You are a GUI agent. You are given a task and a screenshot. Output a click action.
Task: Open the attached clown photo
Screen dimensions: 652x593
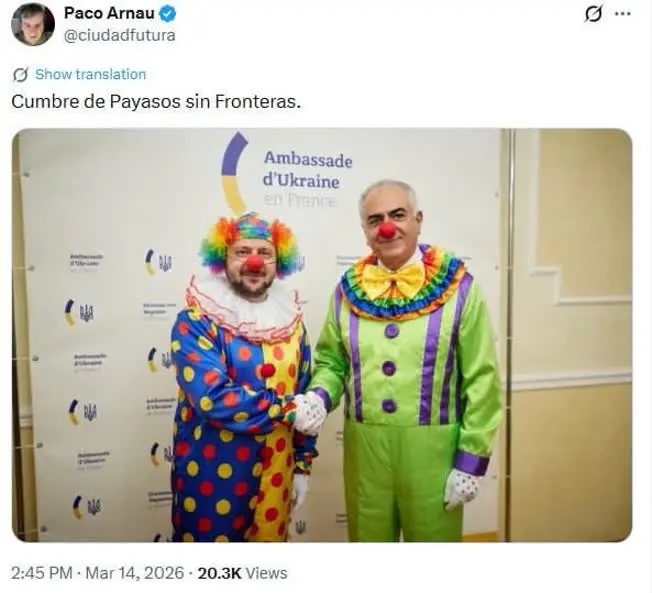322,335
